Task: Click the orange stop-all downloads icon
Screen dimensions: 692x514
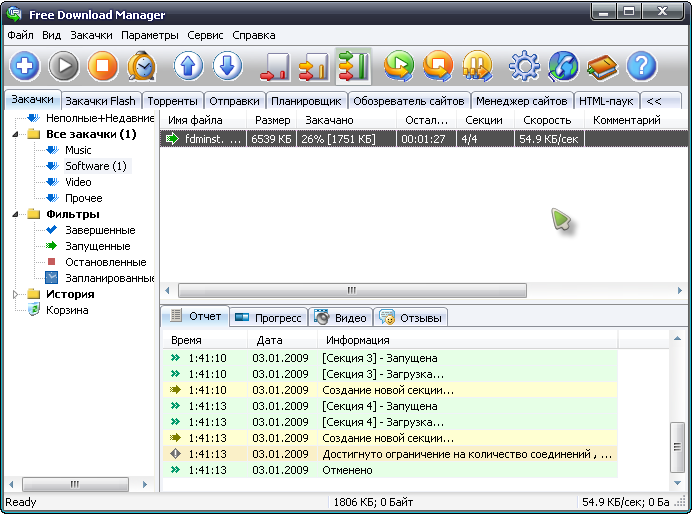Action: coord(438,66)
